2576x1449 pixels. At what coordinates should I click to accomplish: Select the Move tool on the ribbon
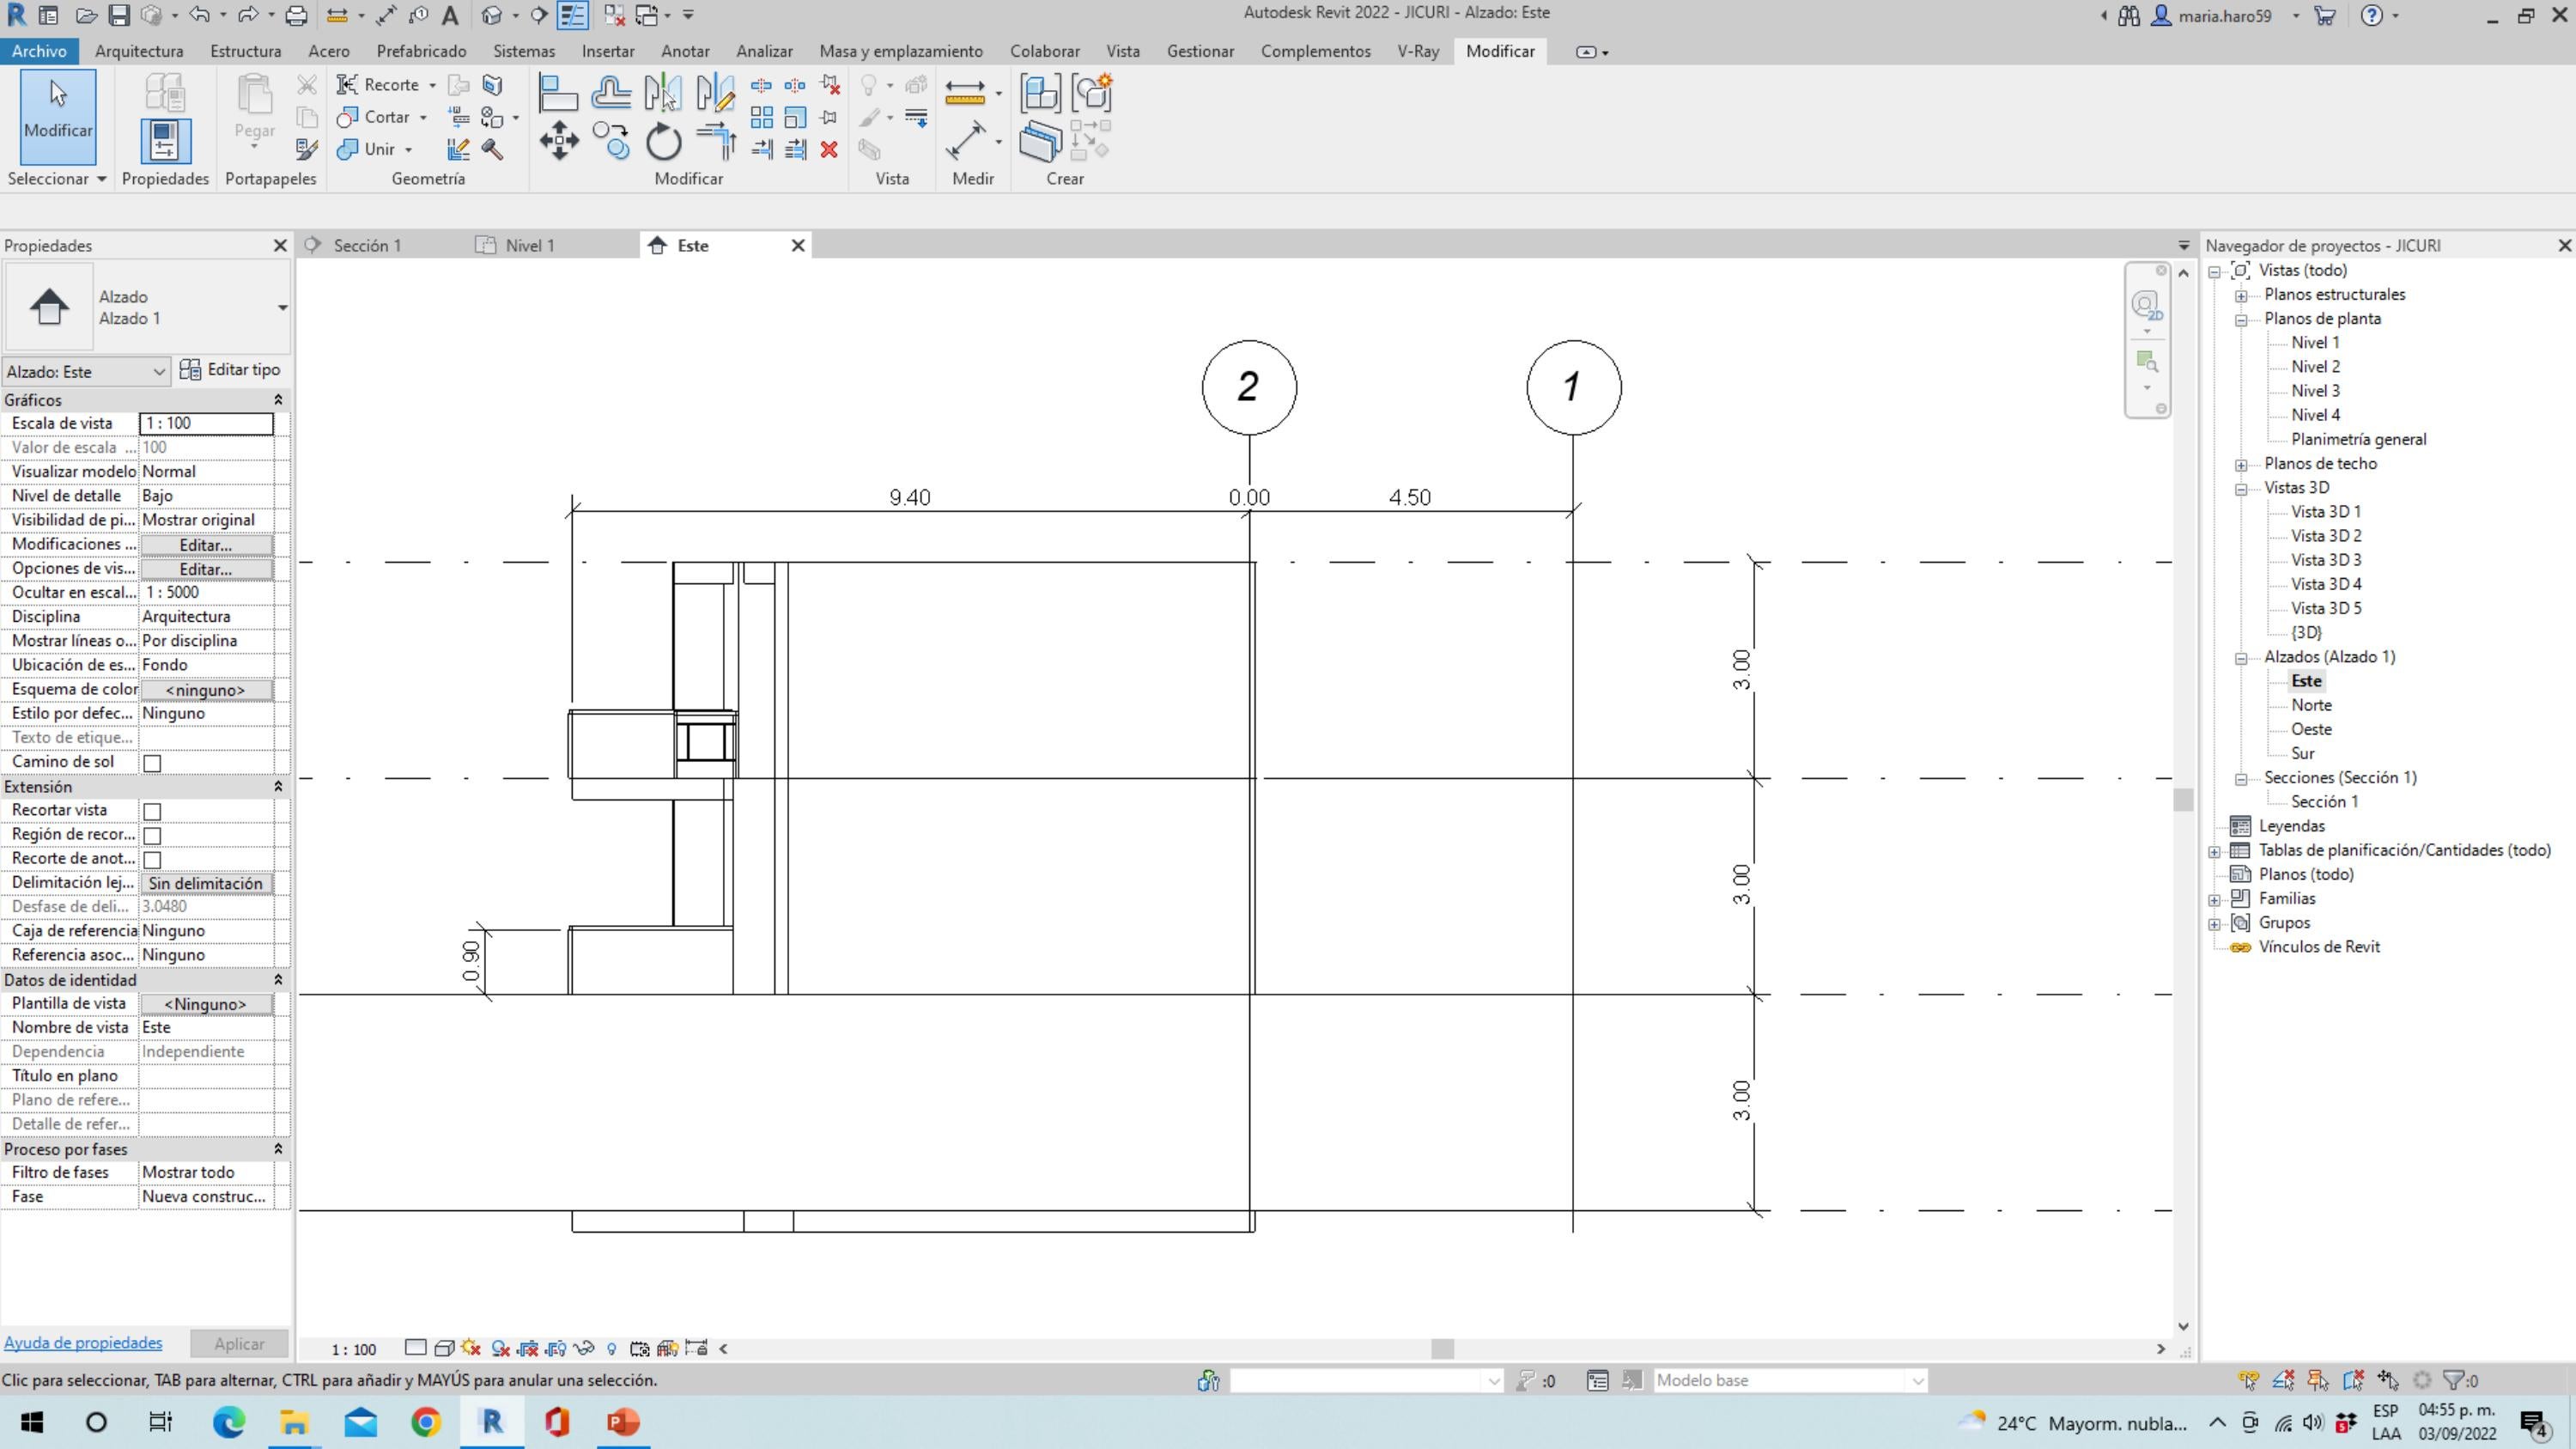pyautogui.click(x=558, y=141)
